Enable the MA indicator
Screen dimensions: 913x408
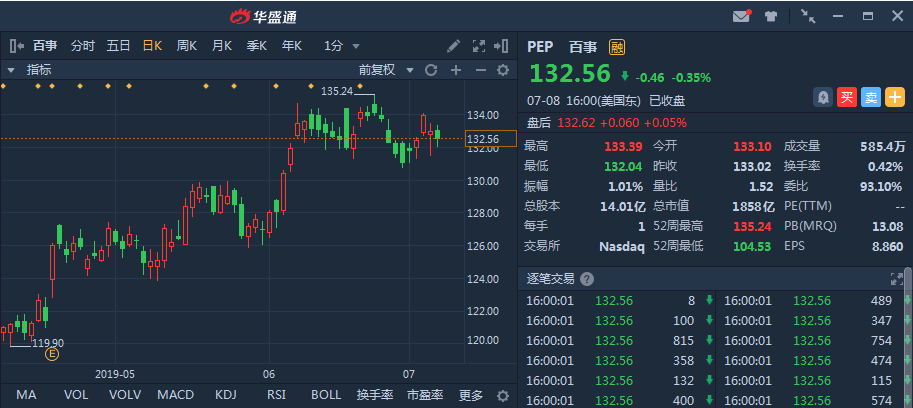[26, 395]
